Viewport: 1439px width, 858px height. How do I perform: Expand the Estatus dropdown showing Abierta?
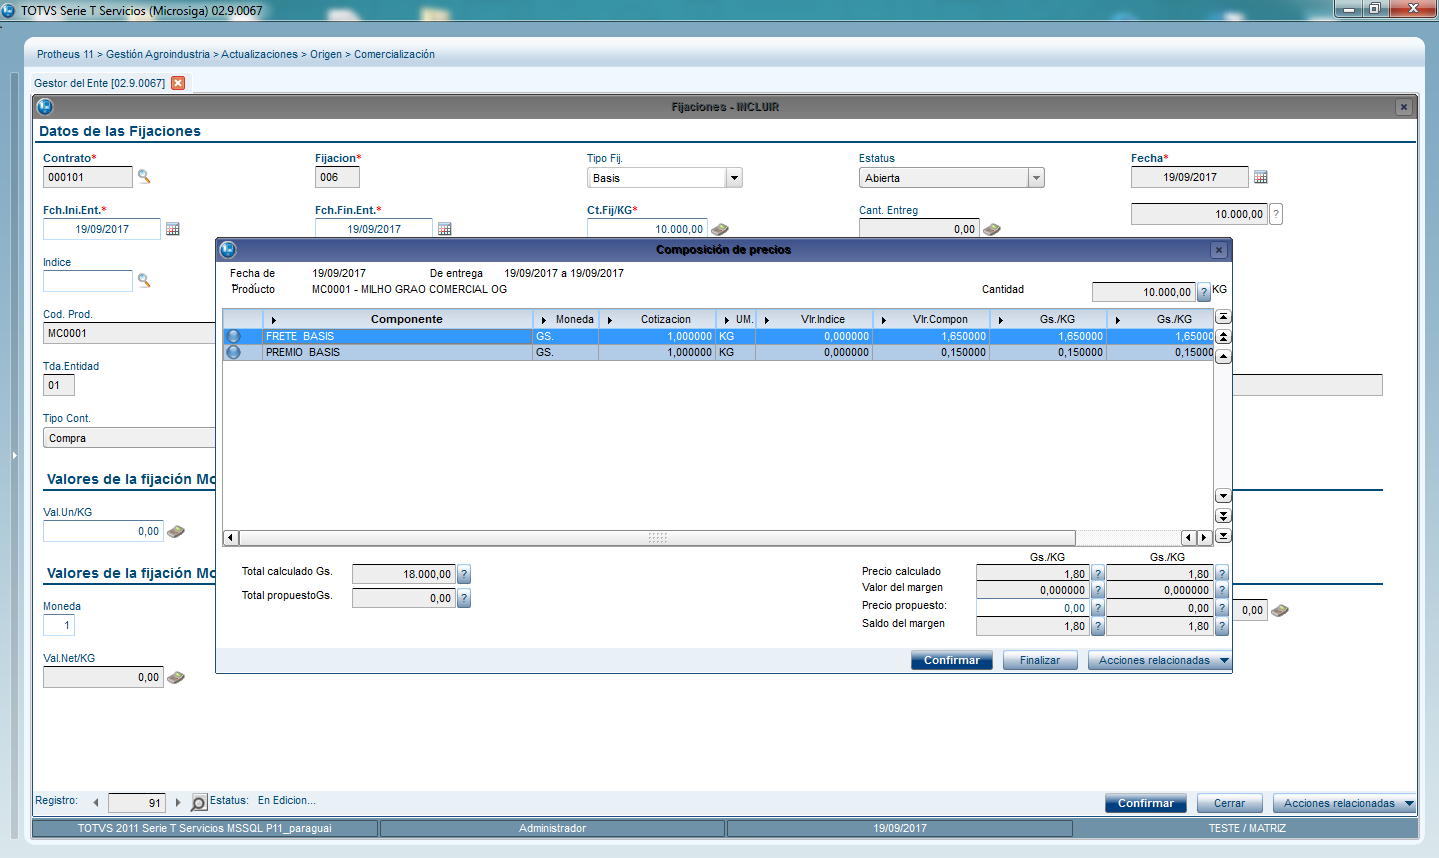coord(1036,178)
